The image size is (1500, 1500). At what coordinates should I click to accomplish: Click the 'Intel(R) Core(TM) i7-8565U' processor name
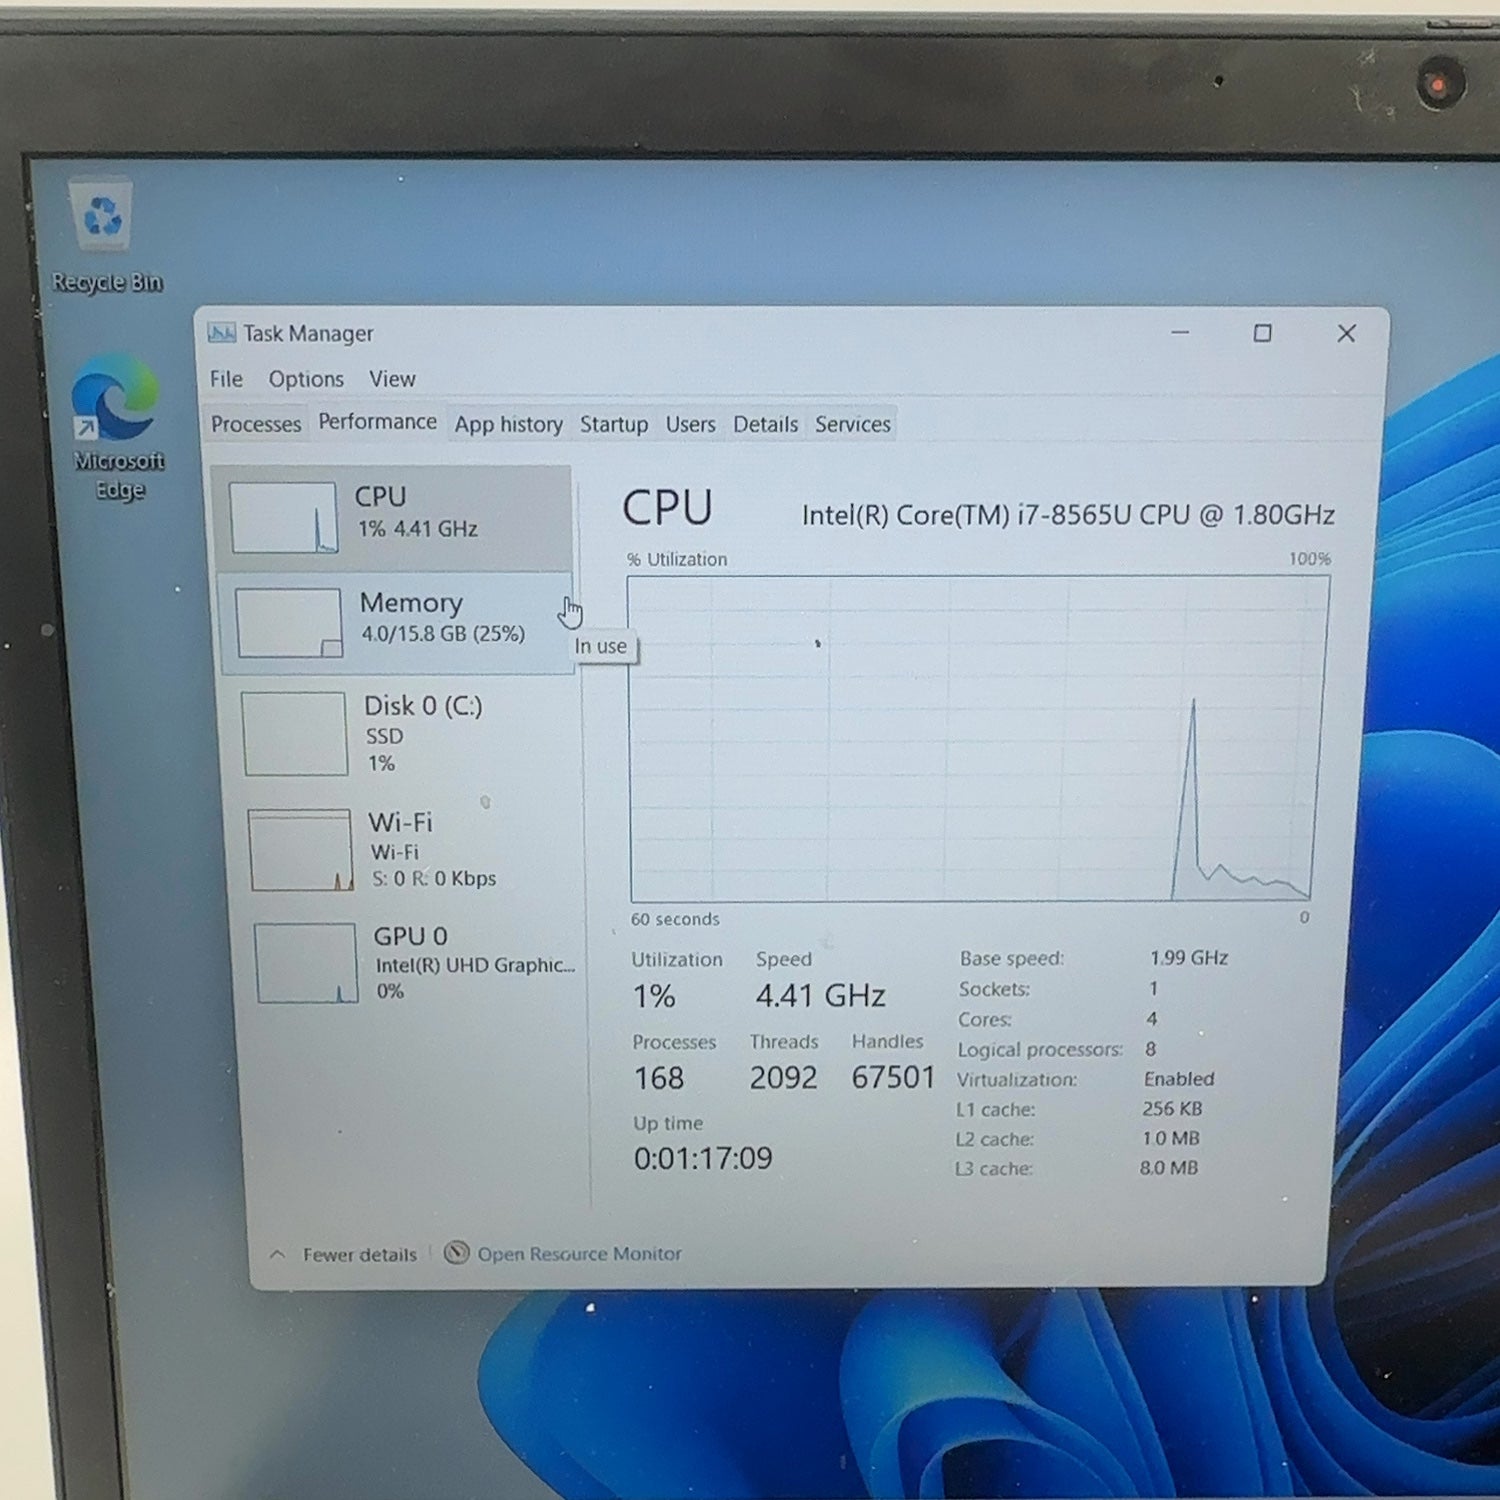(966, 515)
